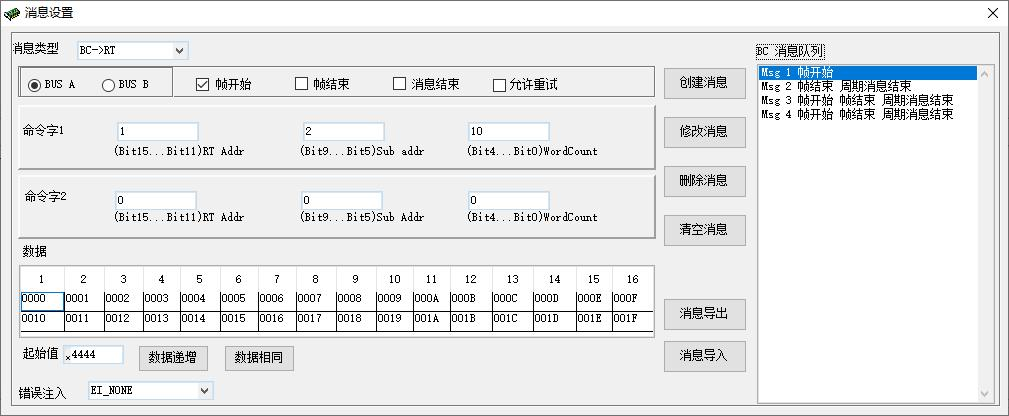
Task: Select Msg 3 in the BC message queue
Action: 856,101
